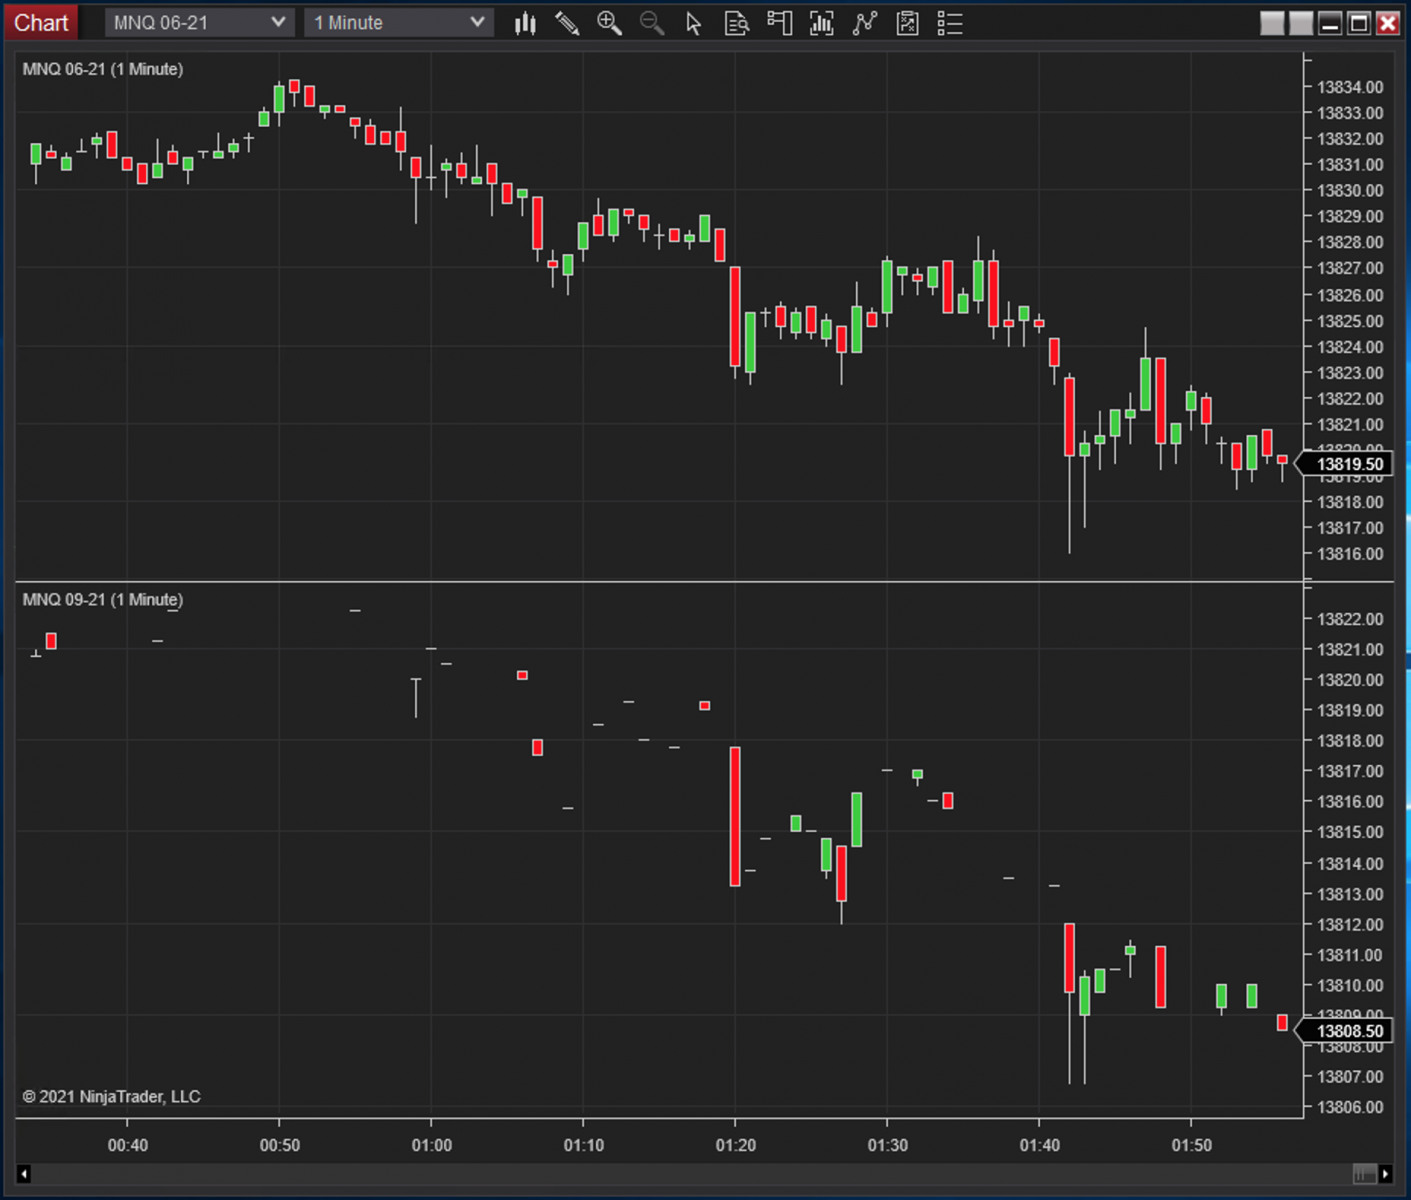Minimize the Chart window
The height and width of the screenshot is (1200, 1411).
tap(1330, 23)
